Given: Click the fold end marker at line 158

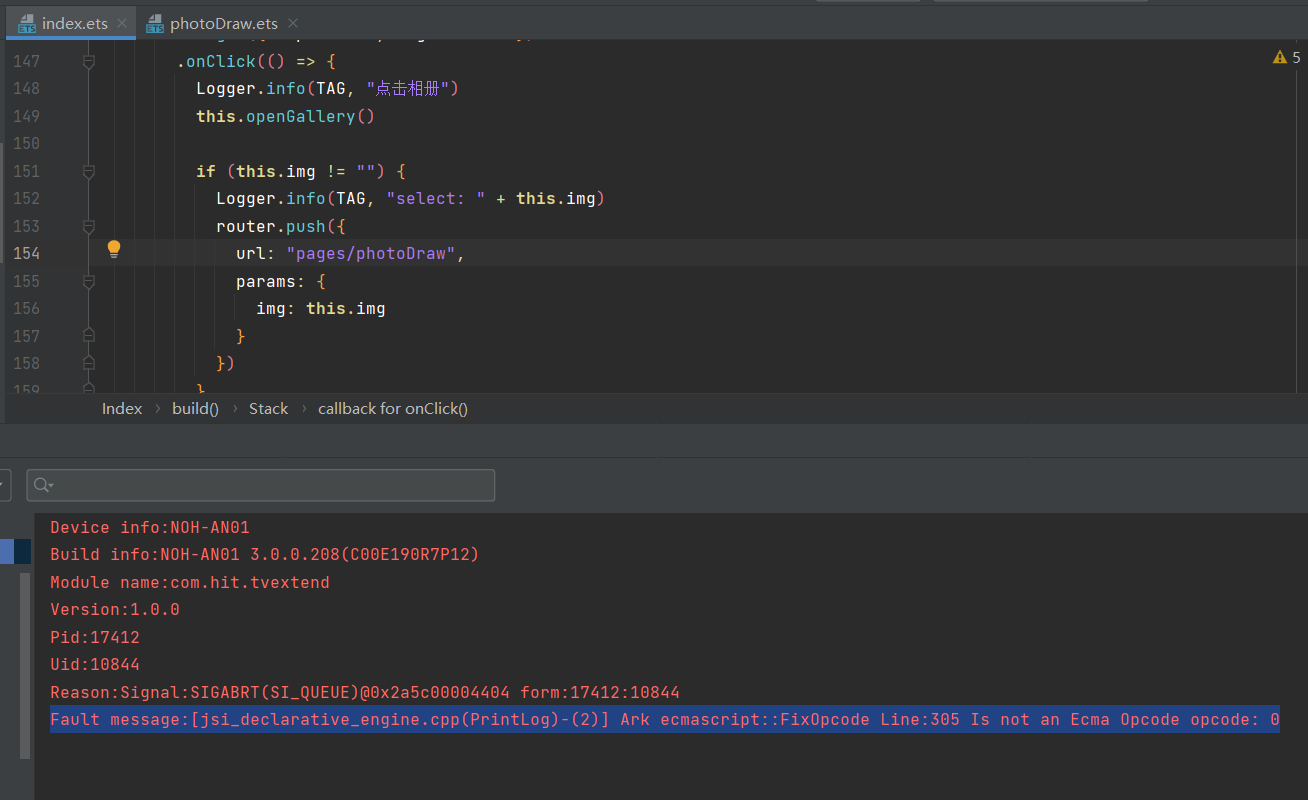Looking at the screenshot, I should [x=88, y=362].
